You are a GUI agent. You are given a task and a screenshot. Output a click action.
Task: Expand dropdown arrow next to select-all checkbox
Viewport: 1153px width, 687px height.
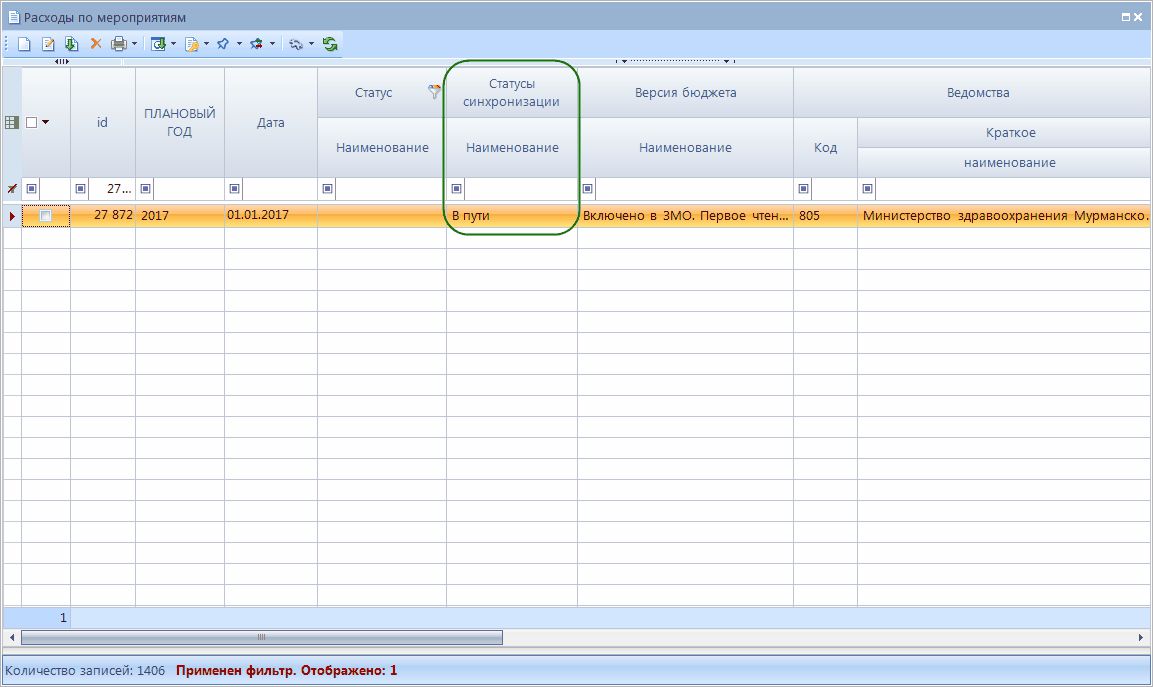[x=46, y=122]
